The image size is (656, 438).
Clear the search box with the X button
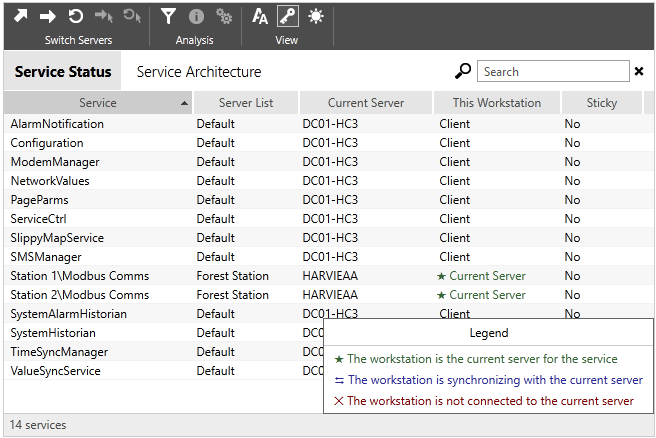click(x=639, y=71)
